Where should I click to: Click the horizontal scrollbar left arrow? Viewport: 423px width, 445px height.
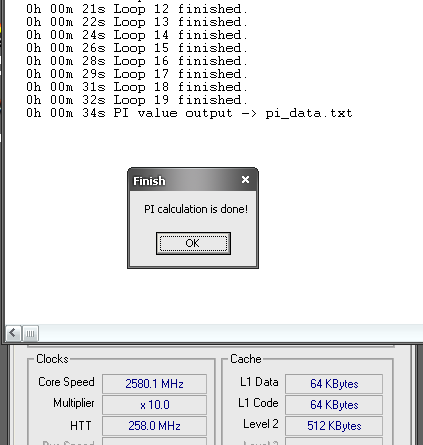click(13, 333)
